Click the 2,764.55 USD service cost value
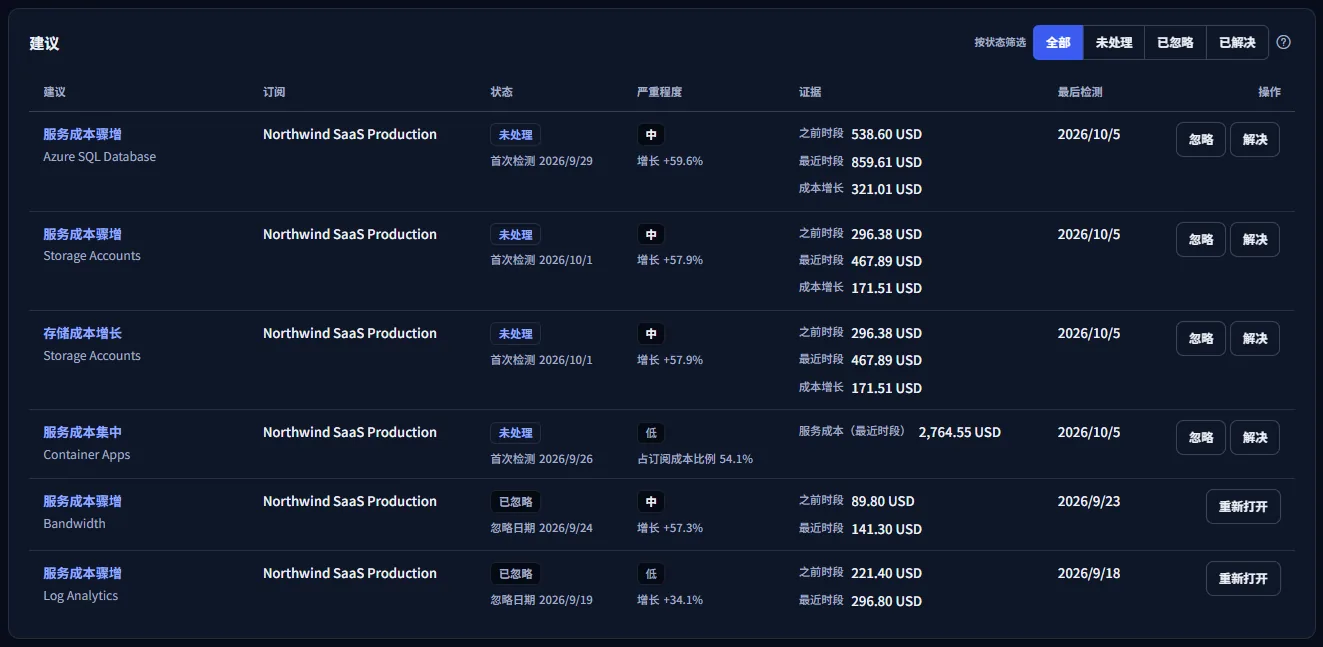This screenshot has width=1323, height=647. tap(959, 432)
